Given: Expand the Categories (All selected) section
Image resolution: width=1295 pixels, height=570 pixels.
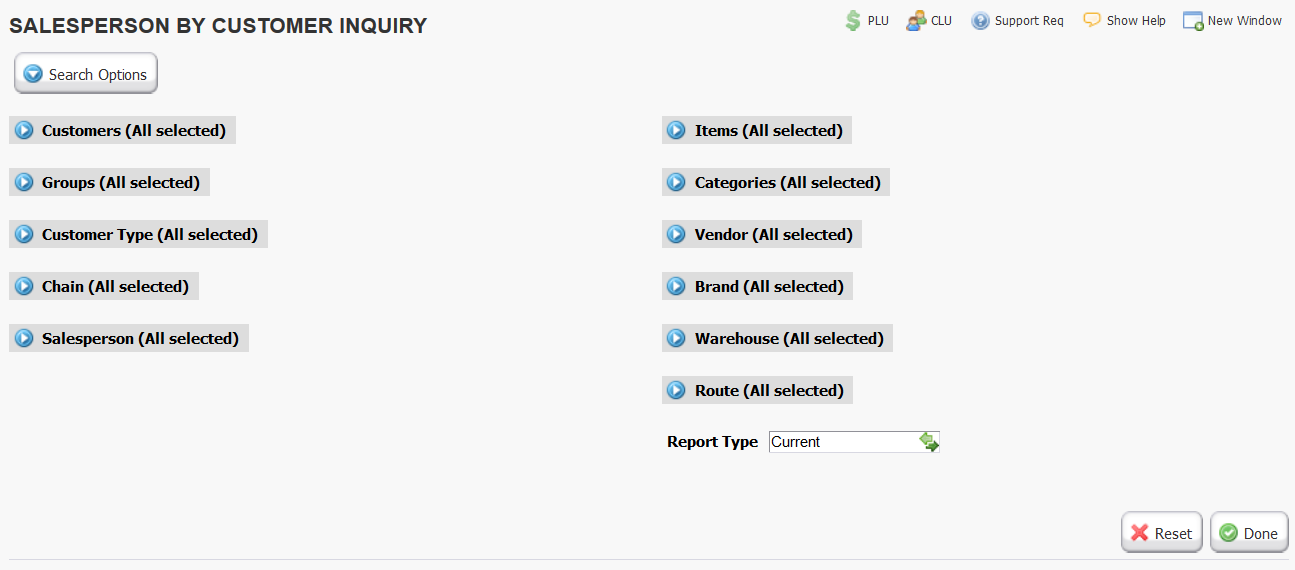Looking at the screenshot, I should tap(776, 183).
